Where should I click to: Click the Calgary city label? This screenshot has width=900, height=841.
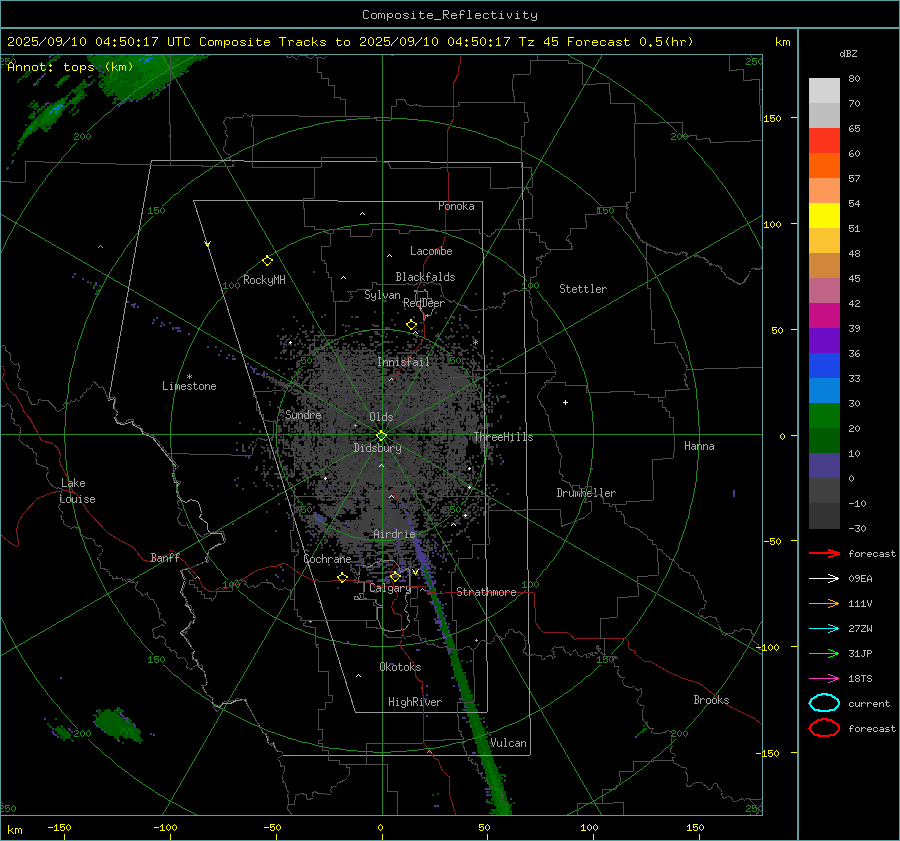[x=390, y=588]
